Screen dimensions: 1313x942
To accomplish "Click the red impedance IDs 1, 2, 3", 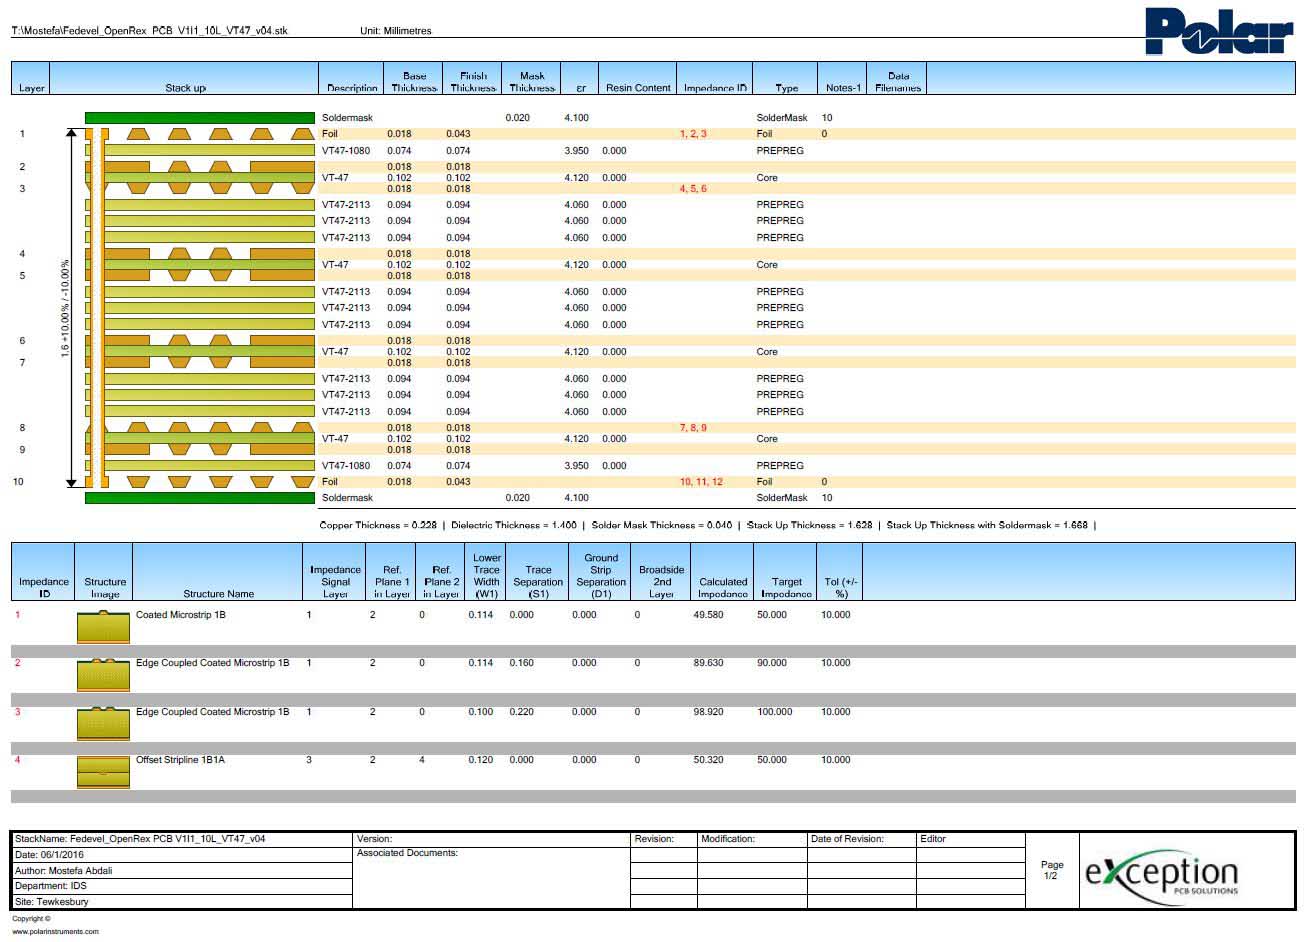I will click(693, 134).
